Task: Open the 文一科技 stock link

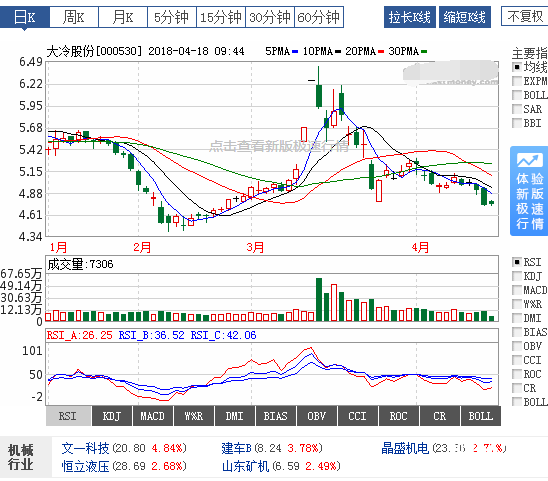Action: [x=85, y=448]
